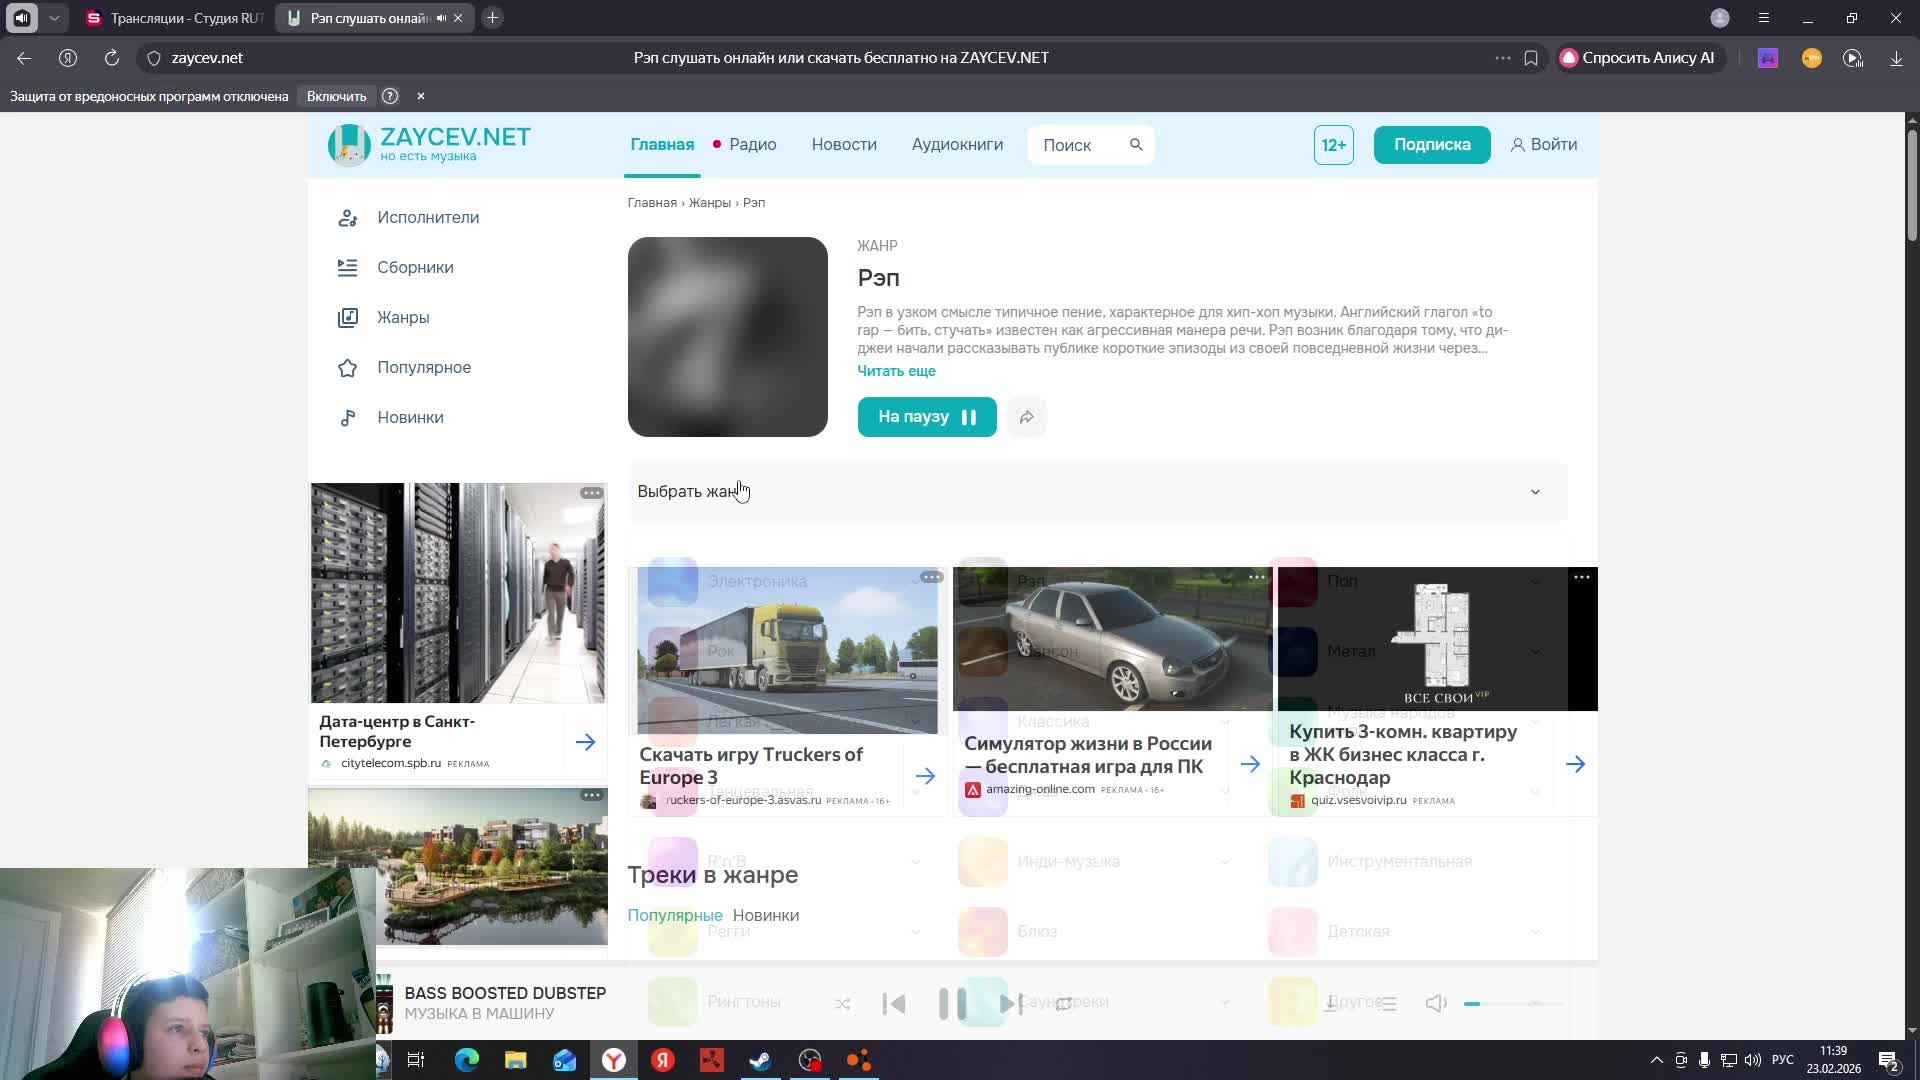Skip to the previous track in player
This screenshot has height=1080, width=1920.
[894, 1003]
